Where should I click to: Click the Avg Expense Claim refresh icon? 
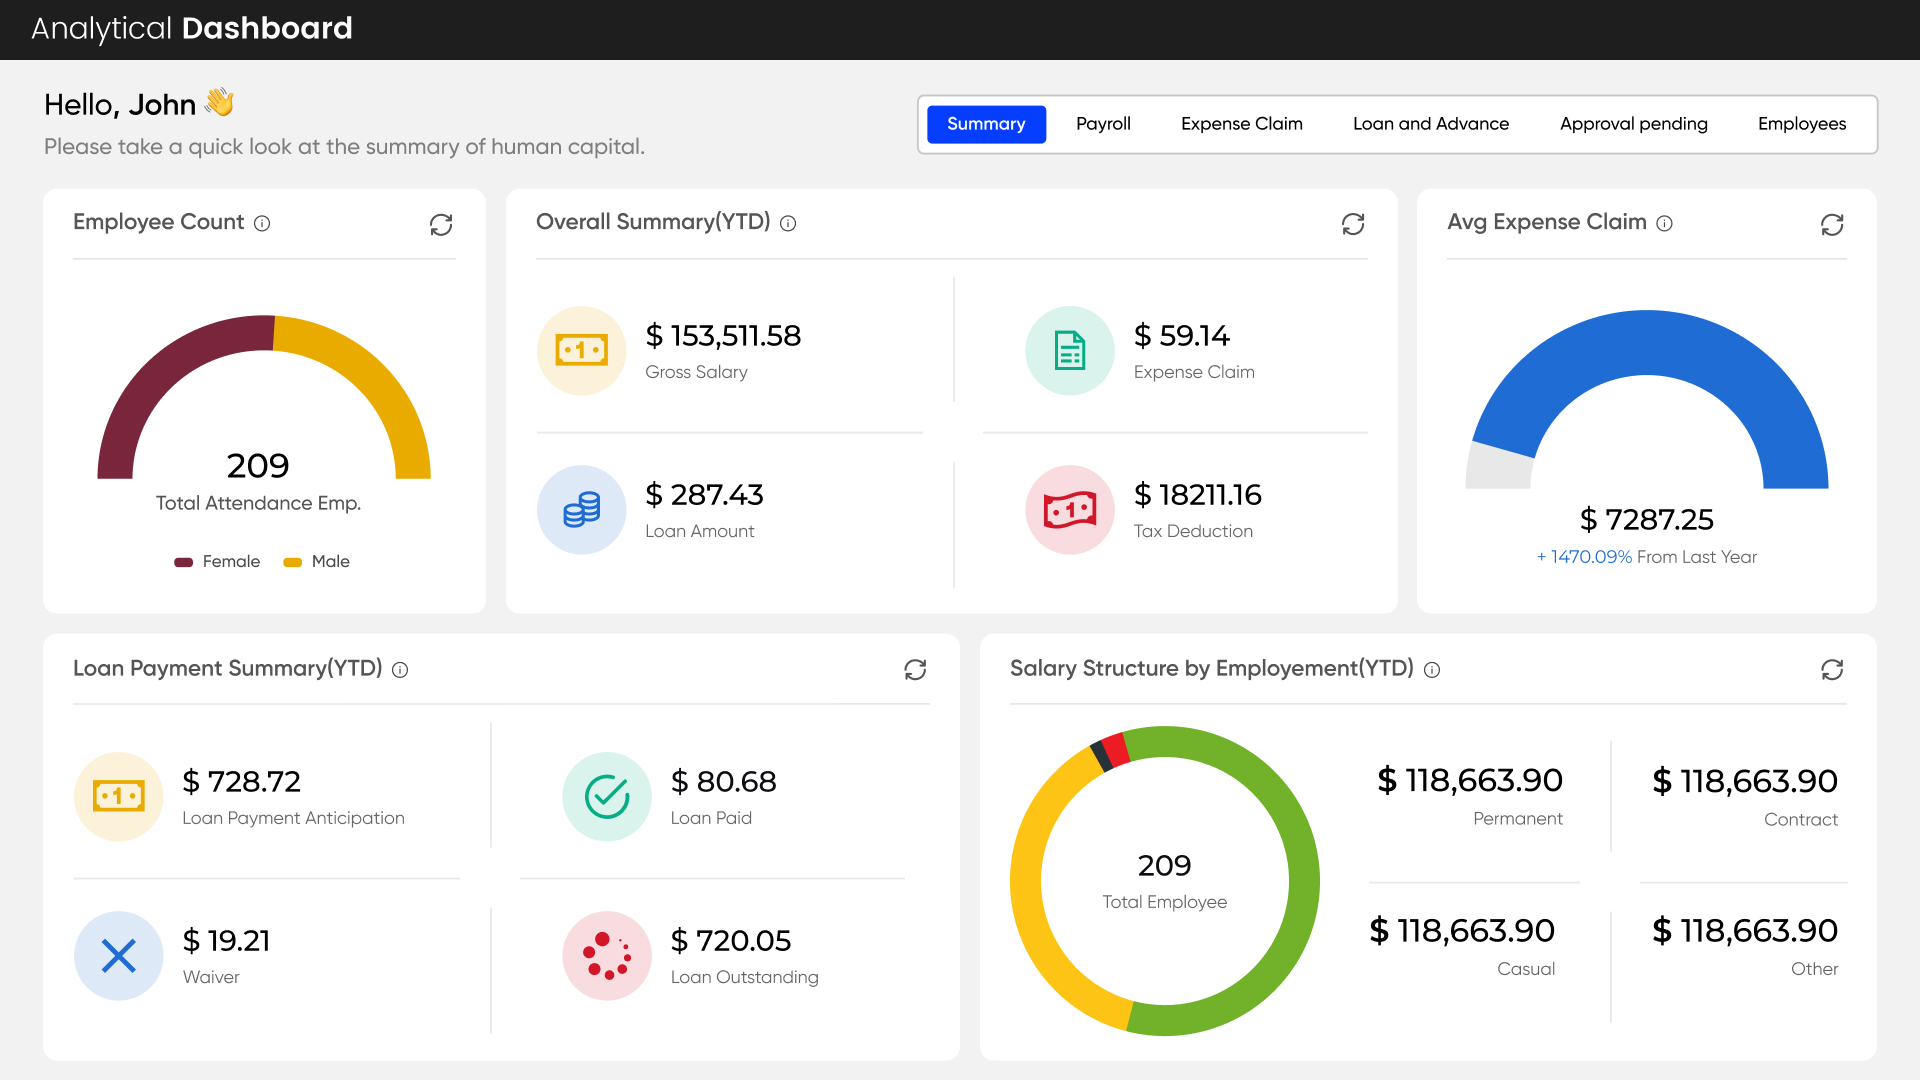click(1832, 225)
